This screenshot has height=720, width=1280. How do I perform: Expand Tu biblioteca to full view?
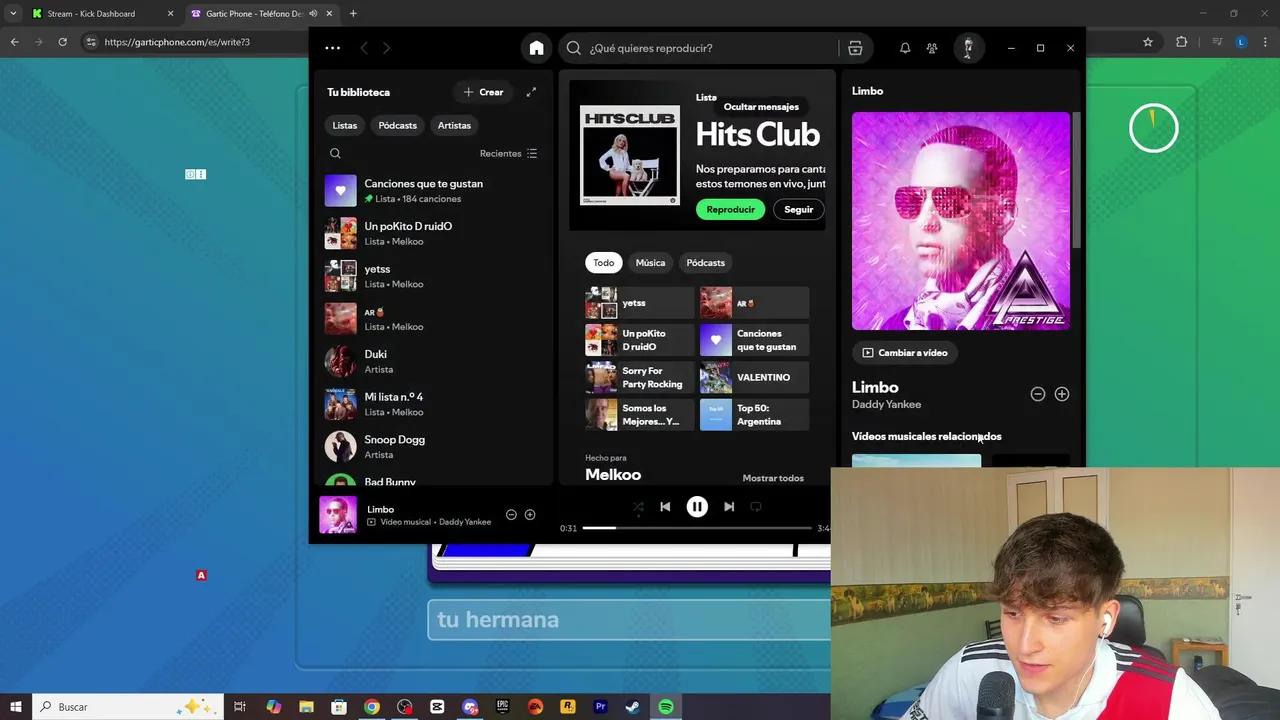(x=531, y=92)
